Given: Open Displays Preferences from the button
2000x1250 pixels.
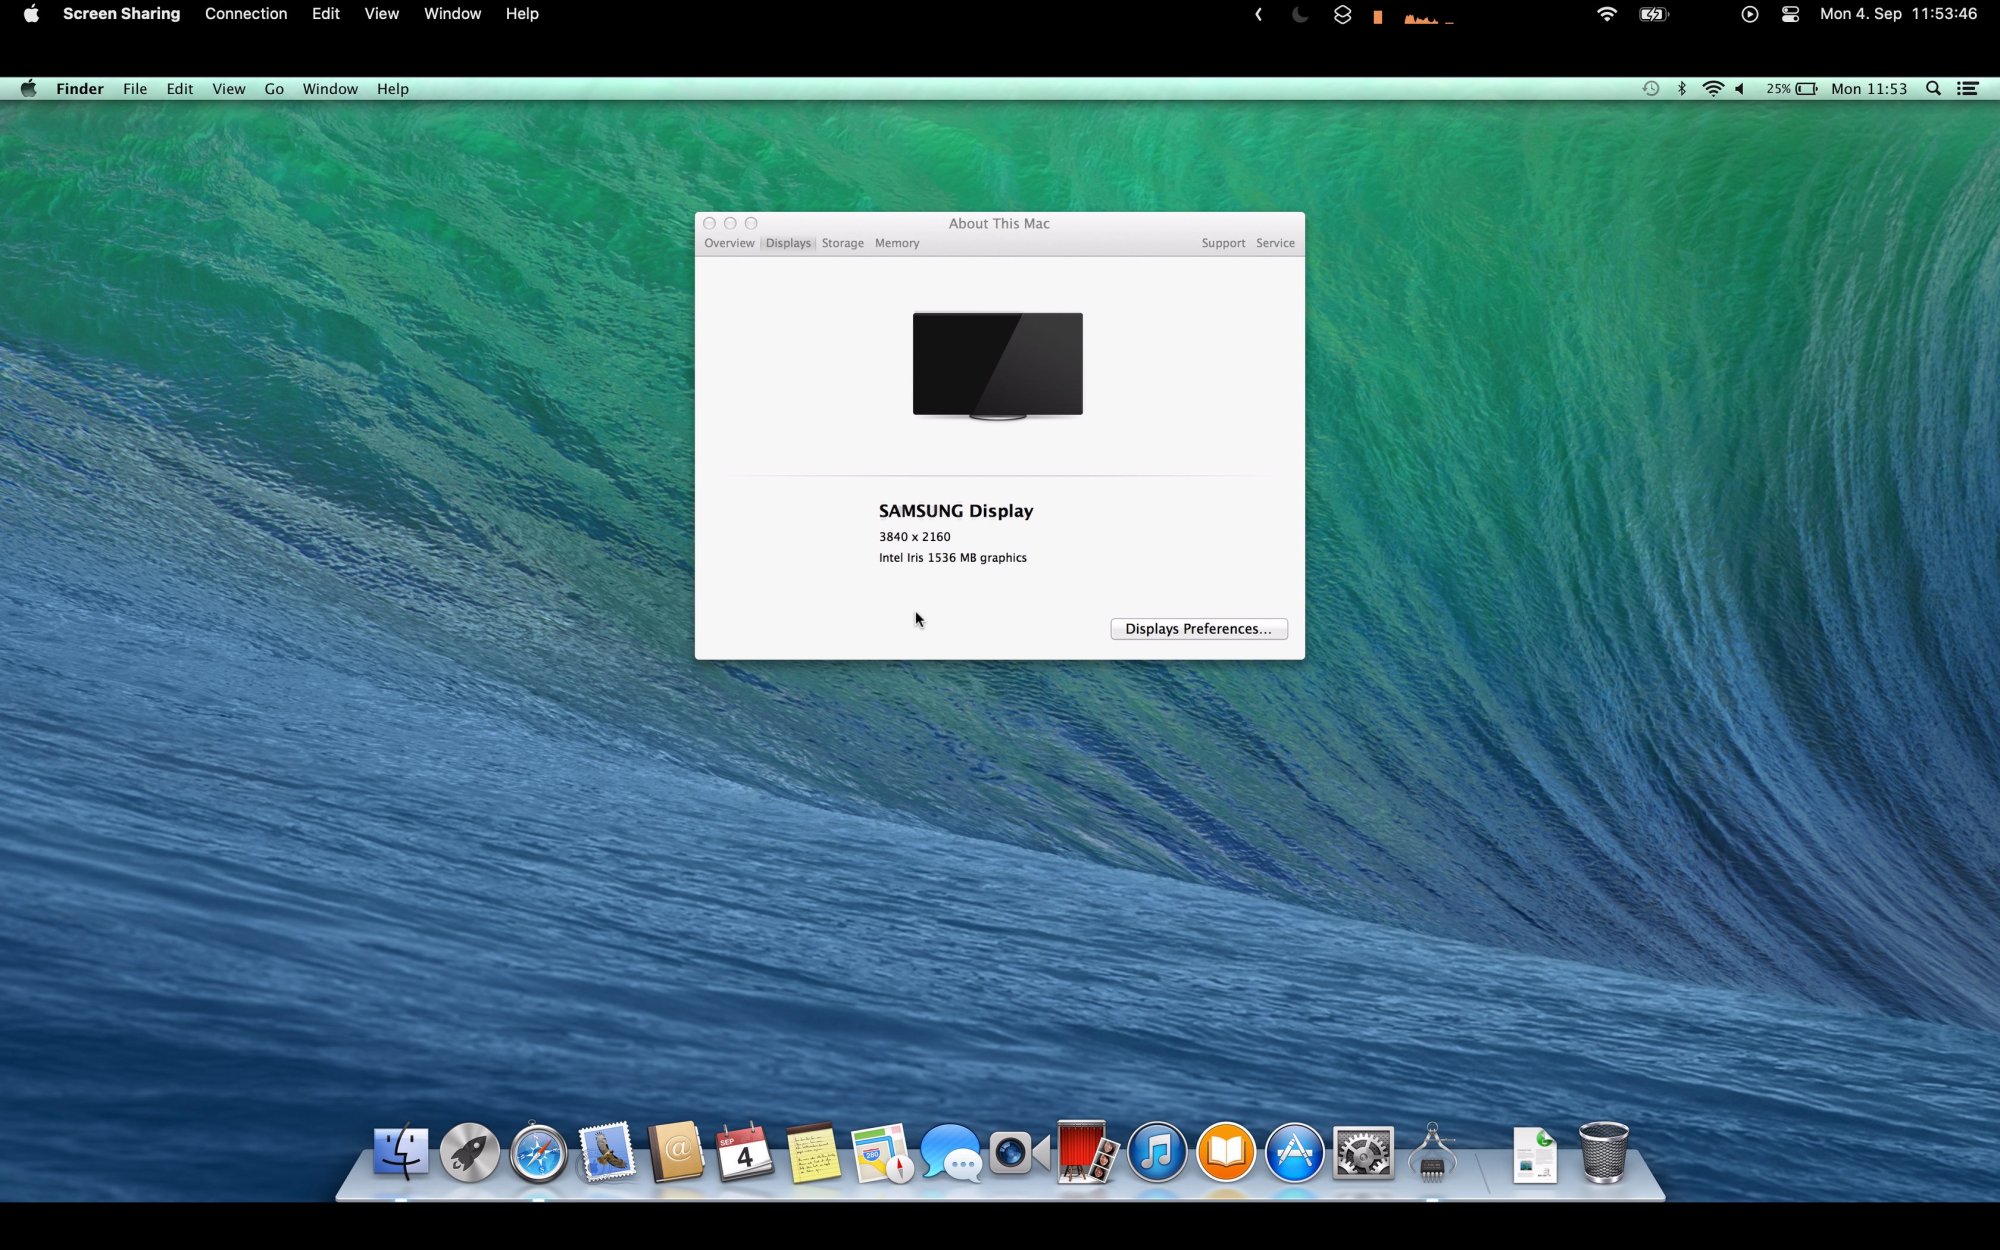Looking at the screenshot, I should point(1198,628).
